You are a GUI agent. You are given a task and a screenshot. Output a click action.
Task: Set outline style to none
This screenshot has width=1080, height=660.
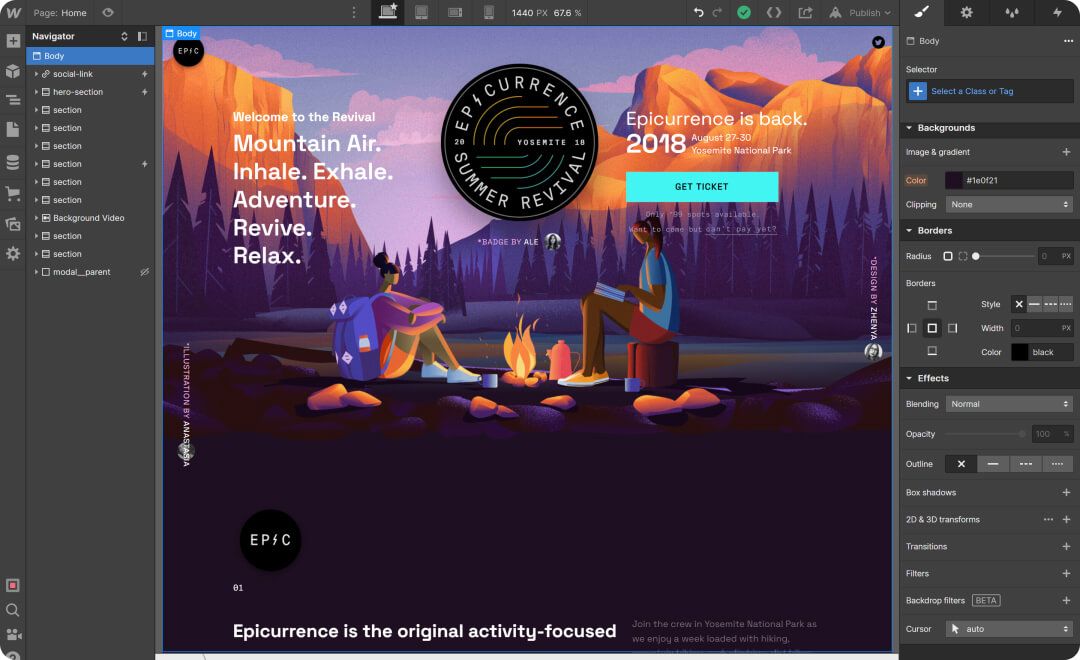coord(961,464)
